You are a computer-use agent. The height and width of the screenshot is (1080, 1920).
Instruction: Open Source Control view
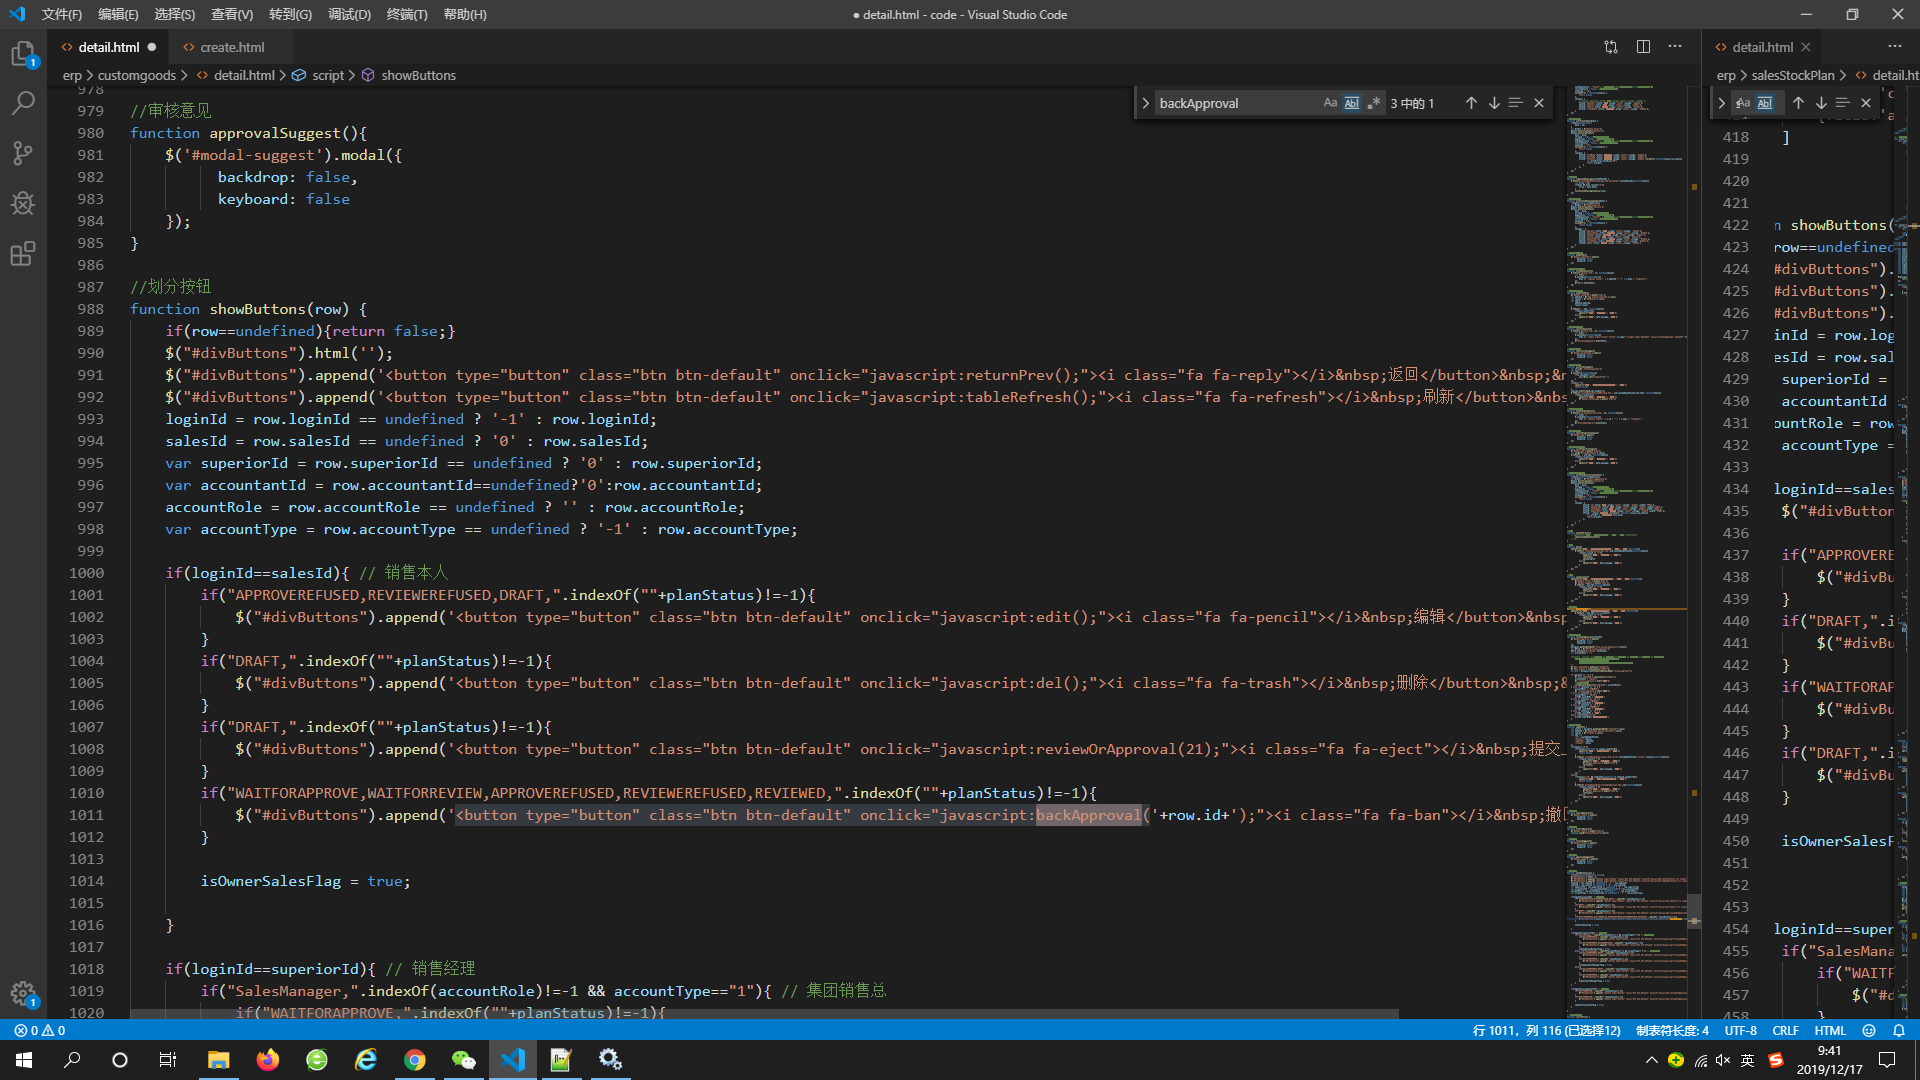23,153
